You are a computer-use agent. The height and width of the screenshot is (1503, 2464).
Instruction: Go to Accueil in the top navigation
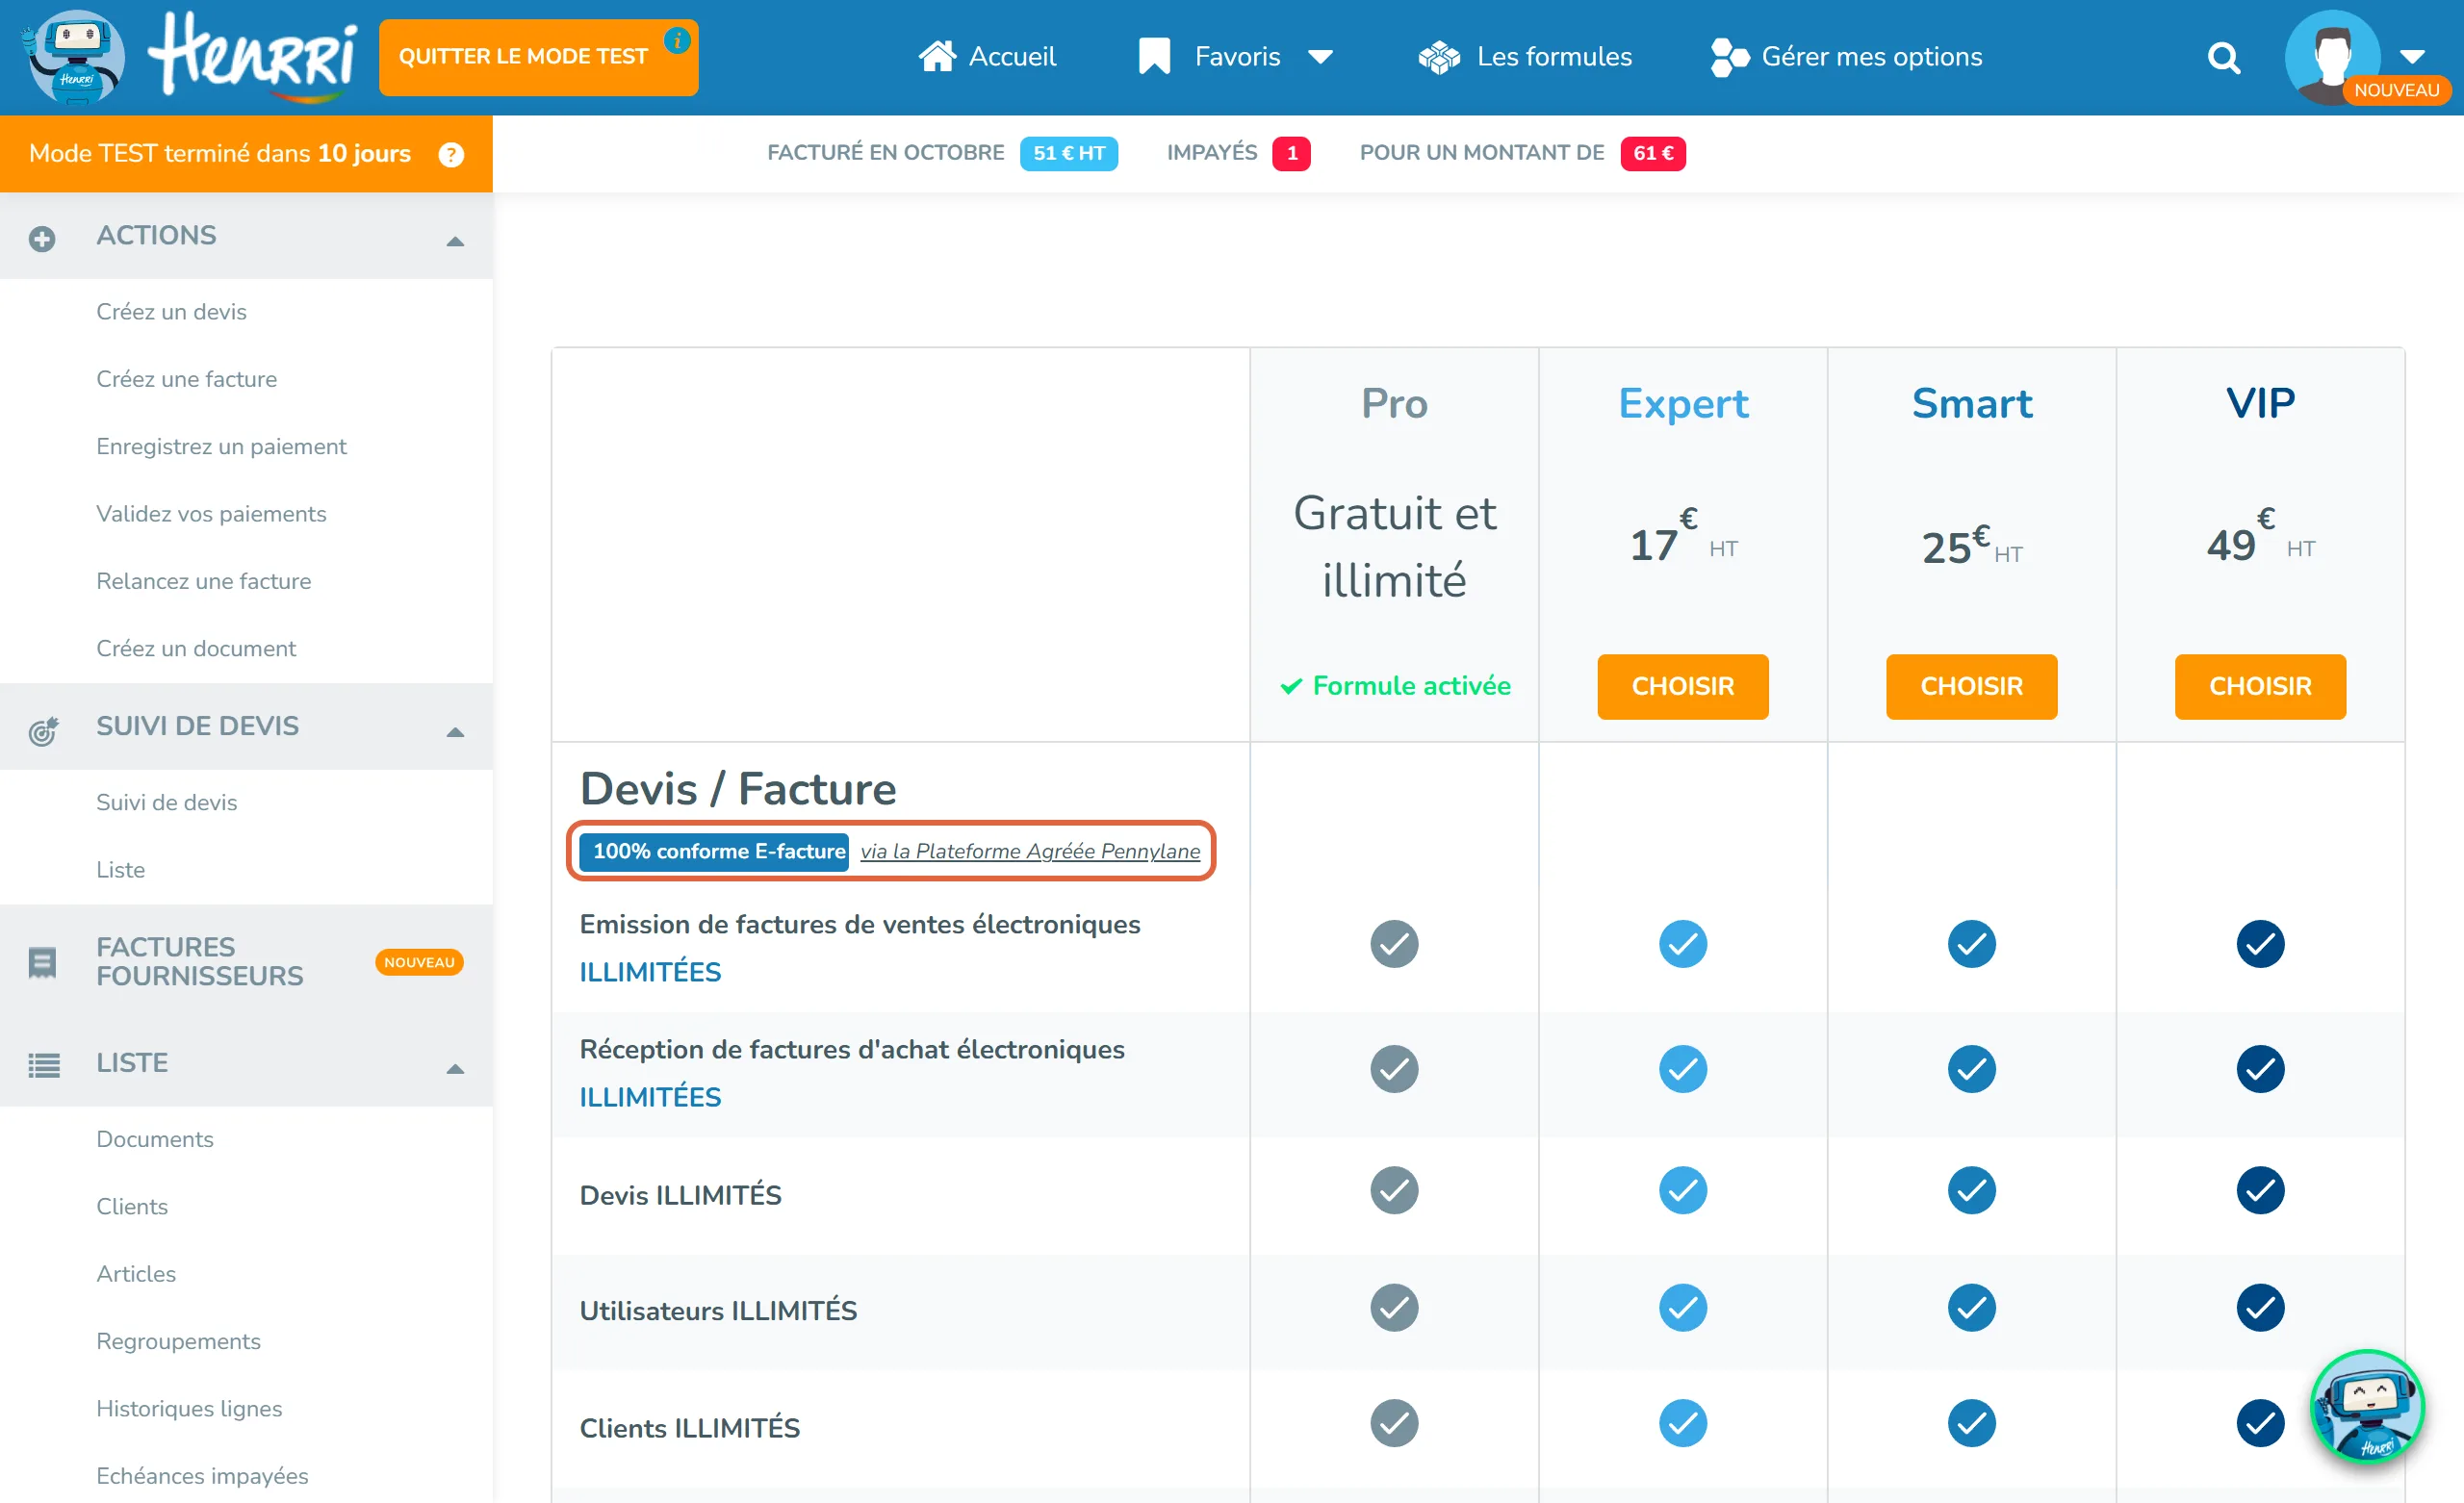pyautogui.click(x=986, y=57)
